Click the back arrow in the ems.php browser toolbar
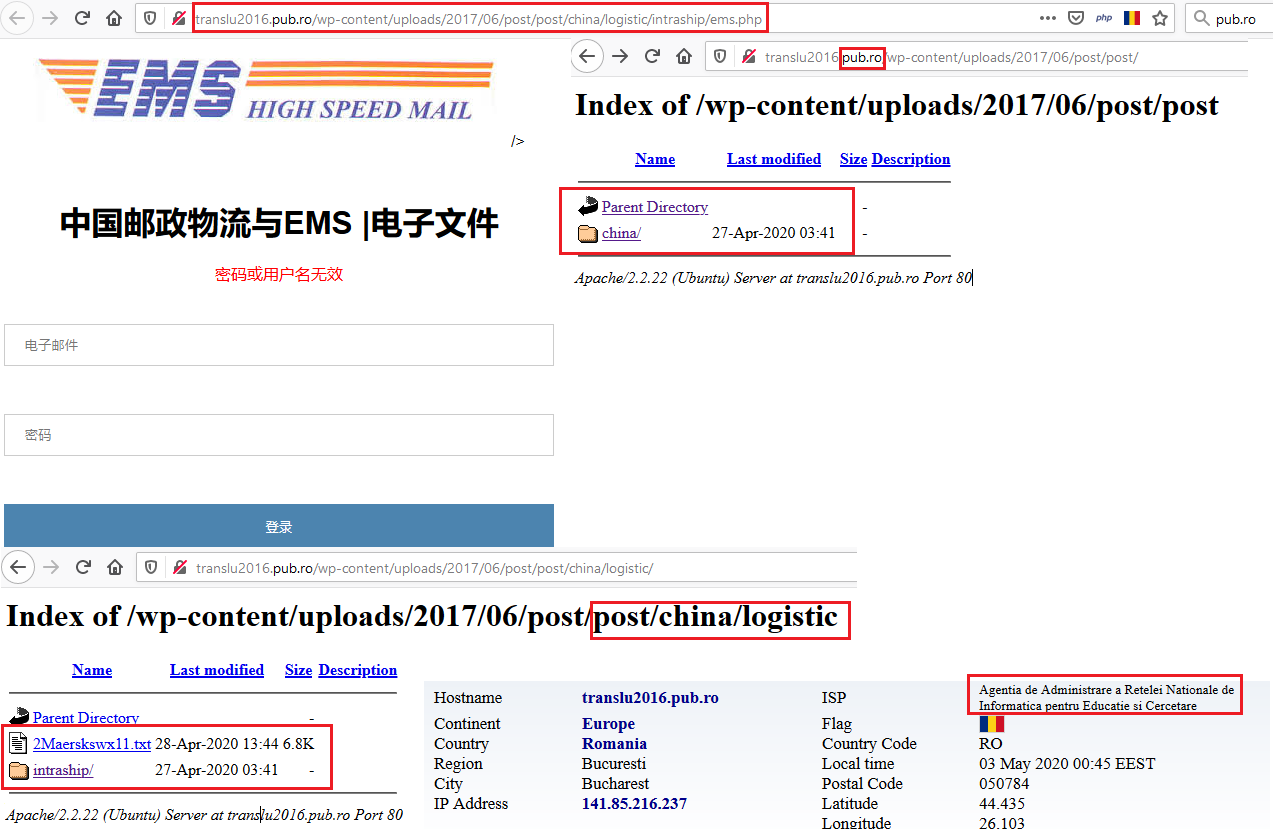1273x829 pixels. 18,18
